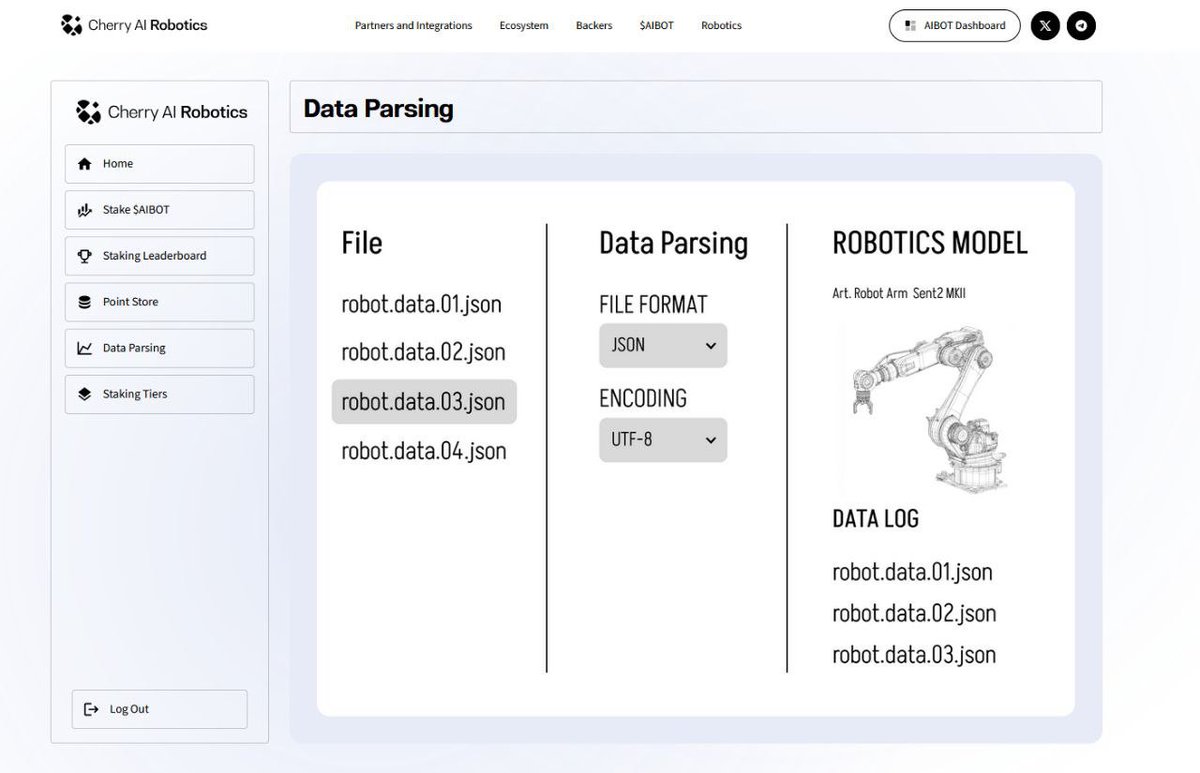Click robot.data.01.json in the File list
The height and width of the screenshot is (773, 1200).
click(421, 304)
